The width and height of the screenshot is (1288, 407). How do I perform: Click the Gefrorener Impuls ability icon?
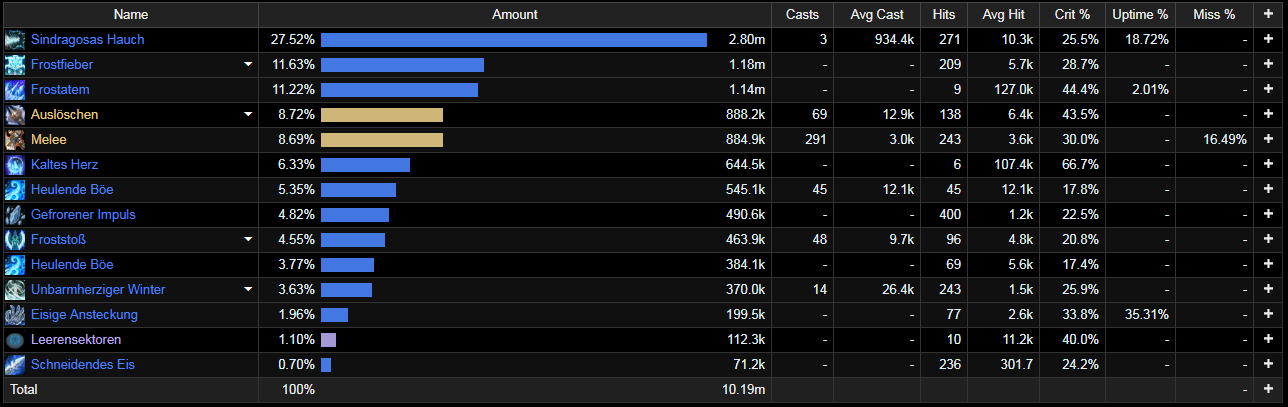point(14,215)
